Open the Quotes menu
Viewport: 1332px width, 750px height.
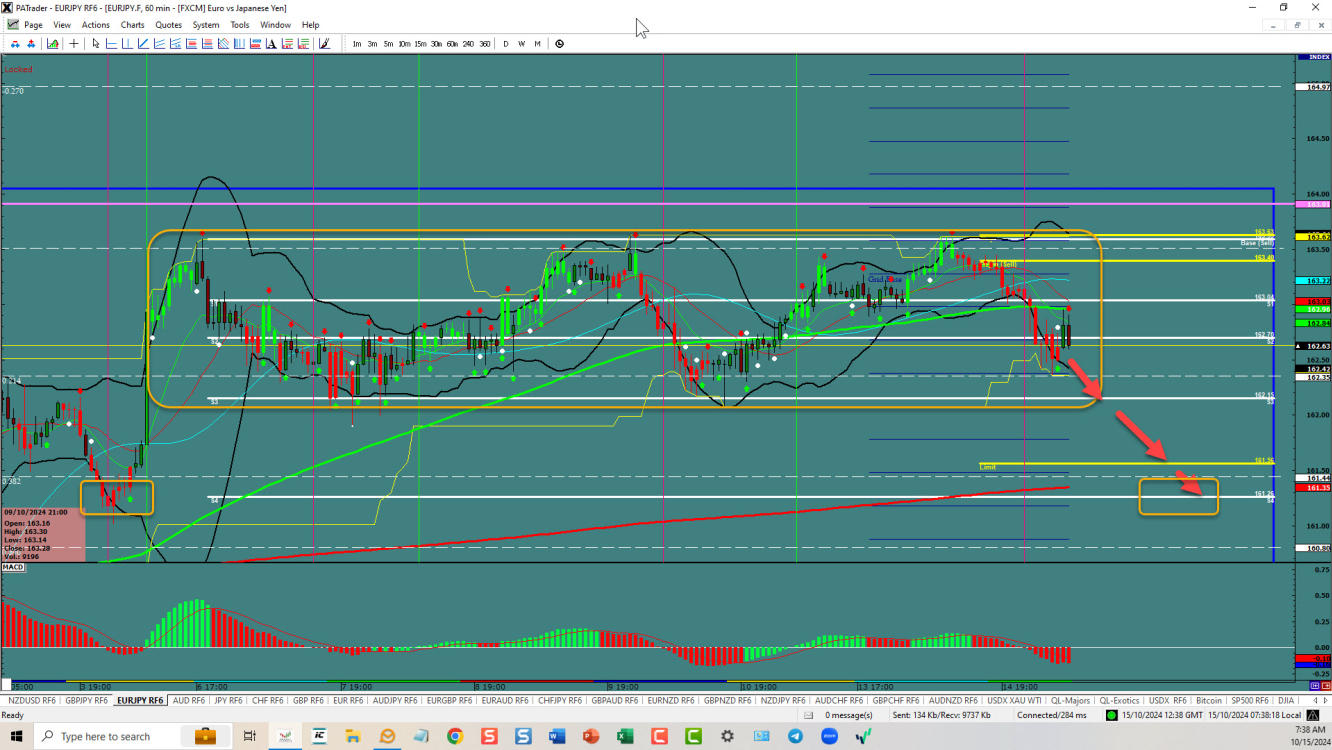(169, 24)
